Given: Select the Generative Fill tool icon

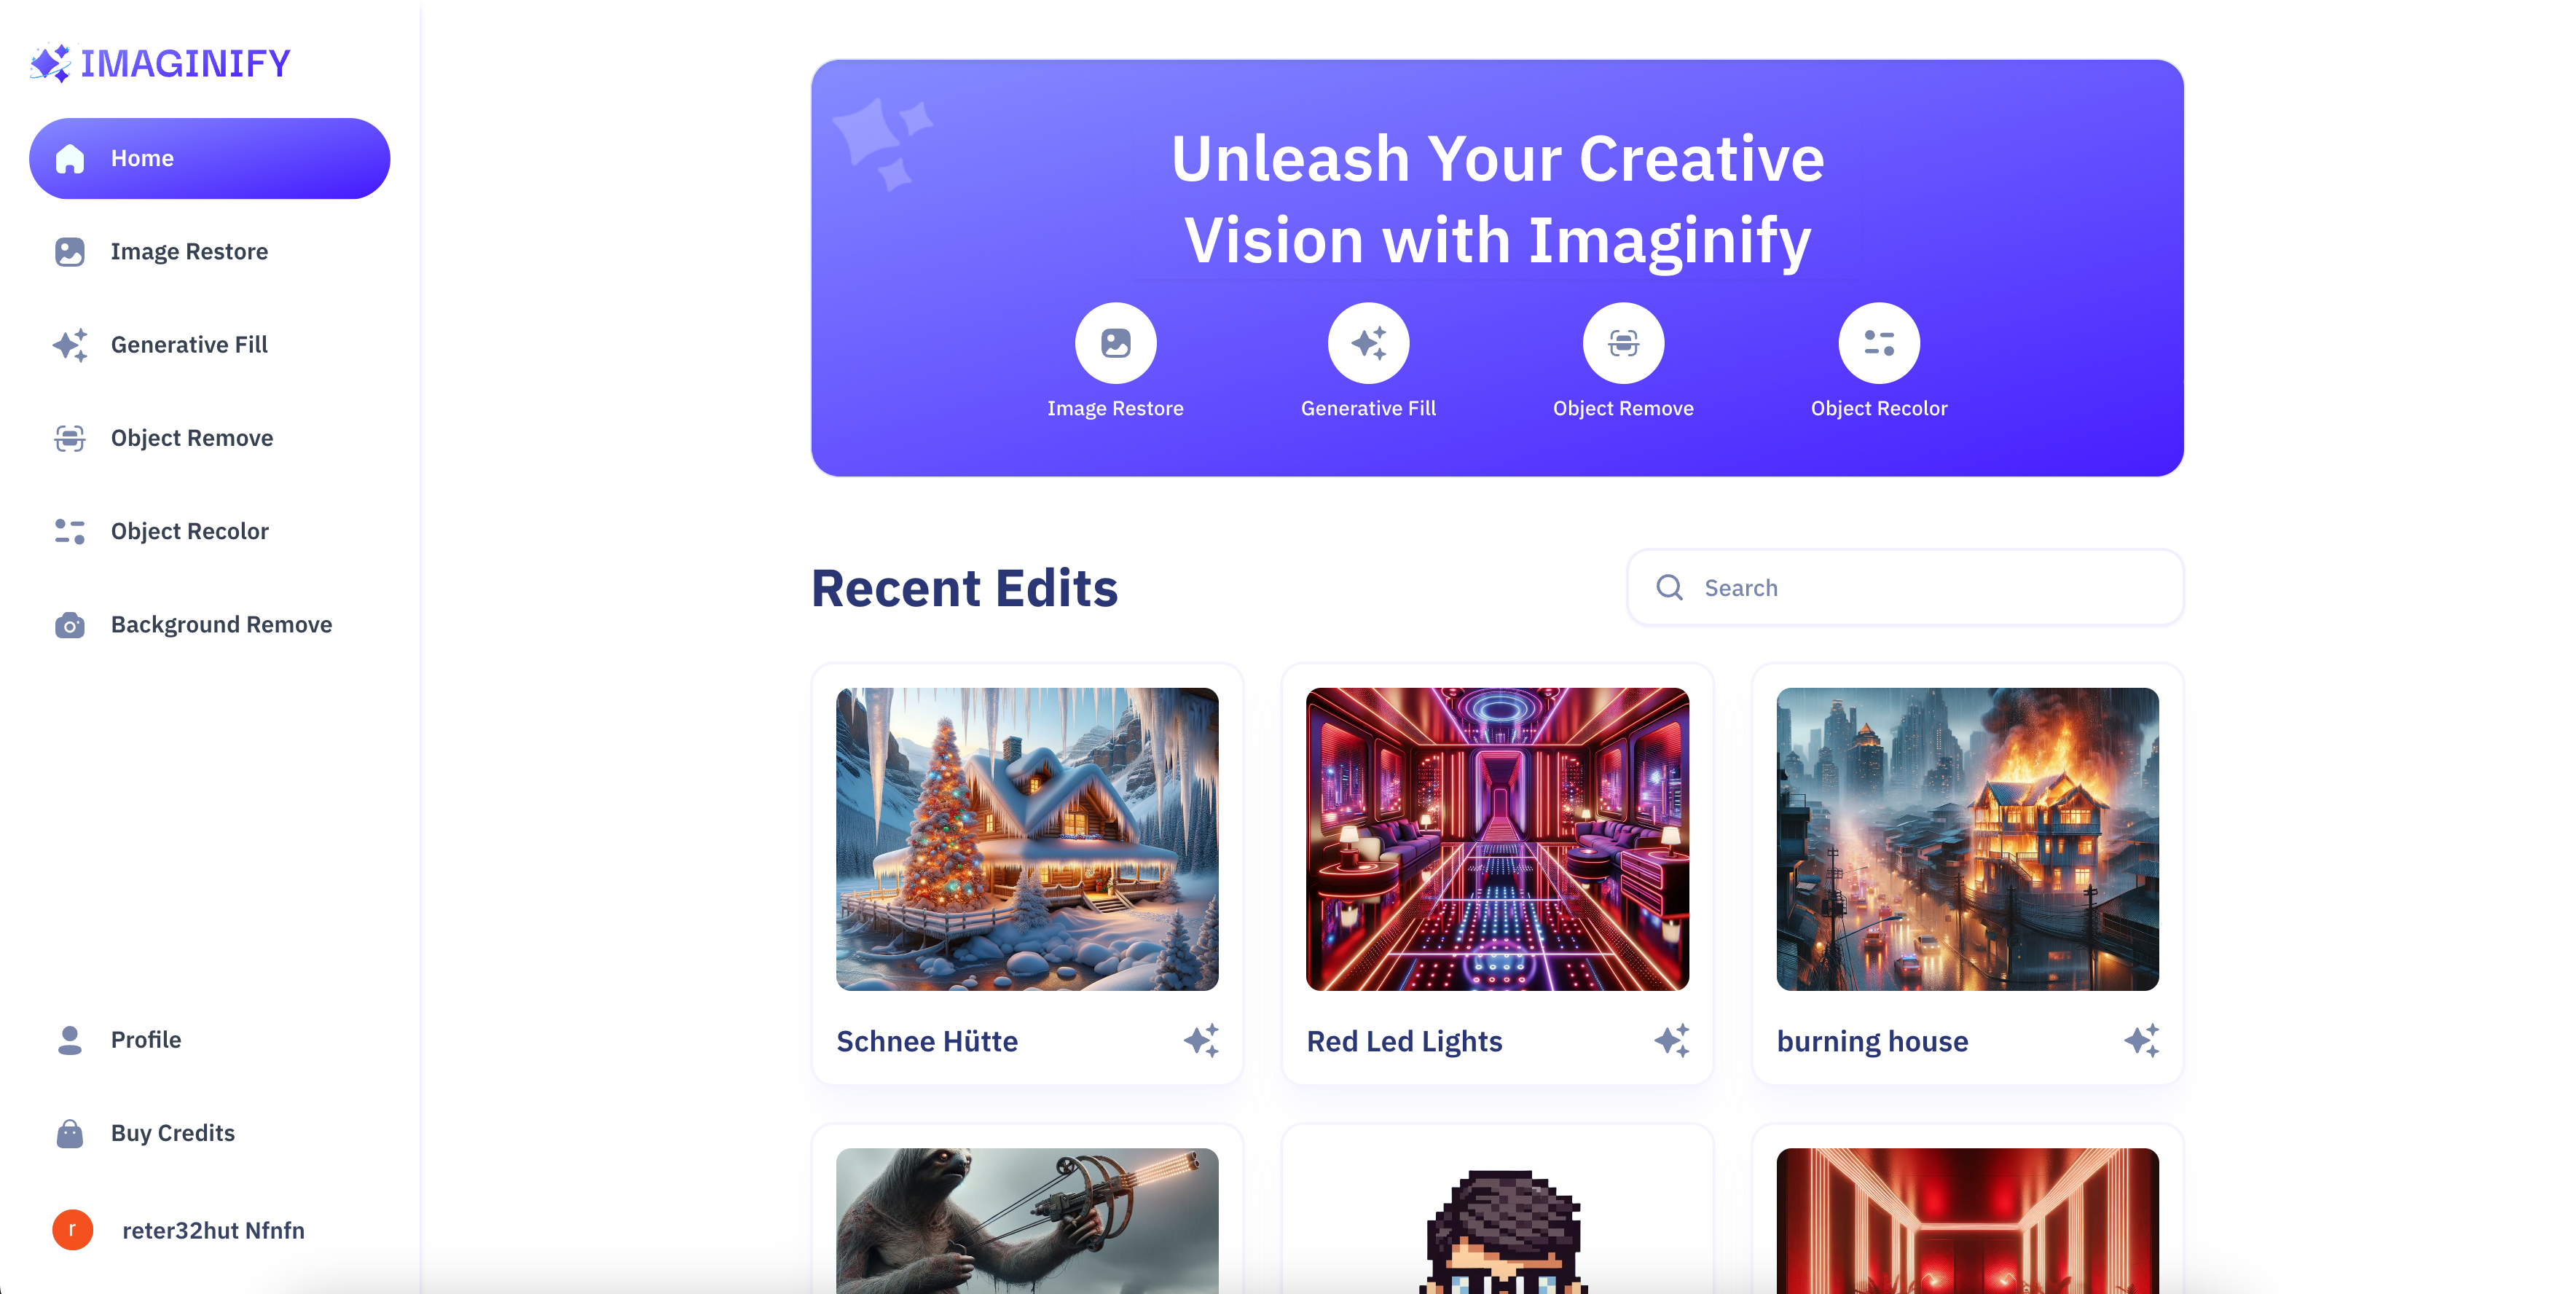Looking at the screenshot, I should tap(1367, 342).
